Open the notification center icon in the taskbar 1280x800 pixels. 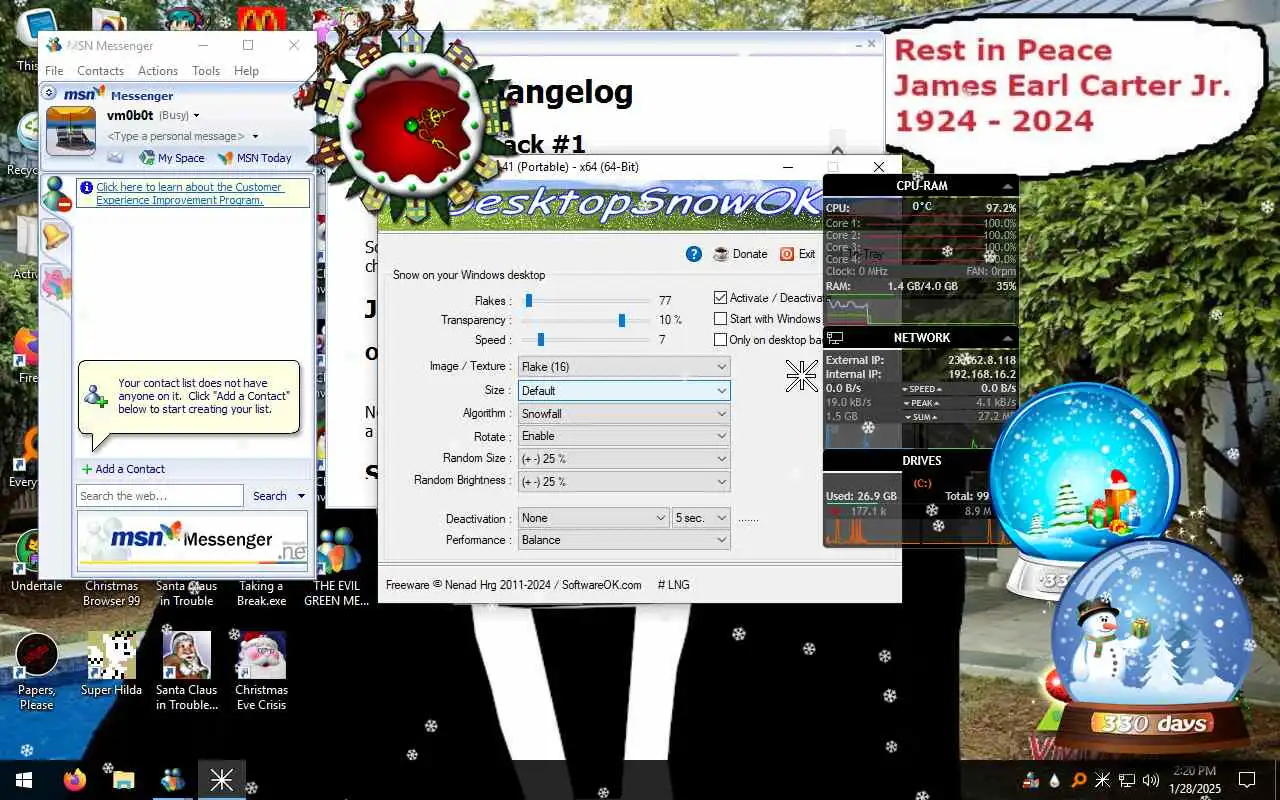[1247, 780]
